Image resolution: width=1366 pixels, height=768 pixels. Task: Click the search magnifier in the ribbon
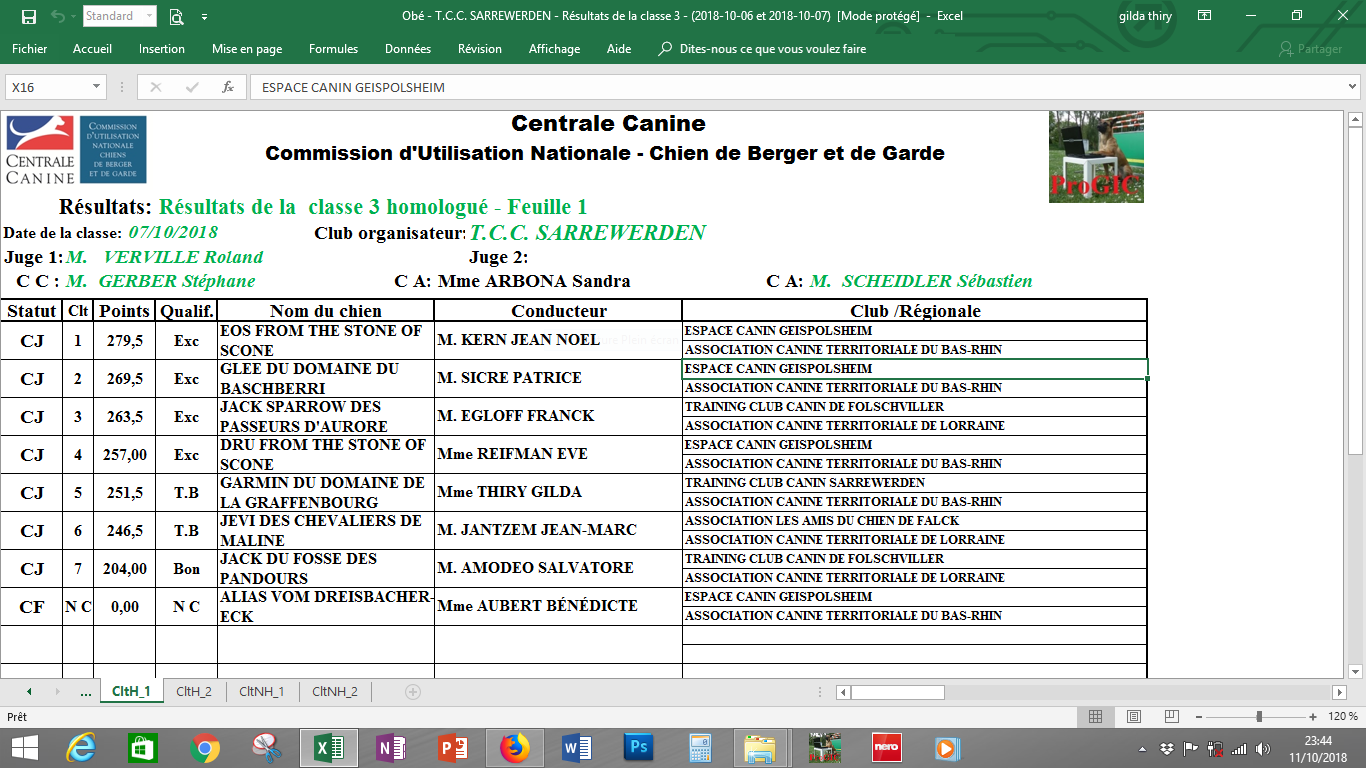665,49
